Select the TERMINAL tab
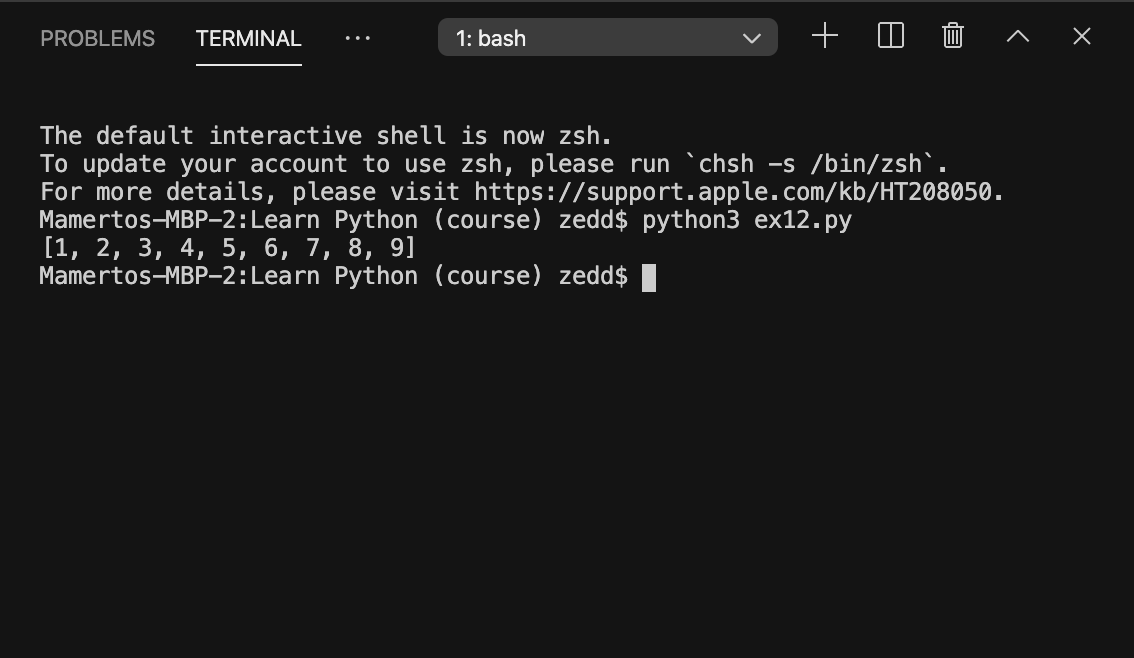Screen dimensions: 1134x658 click(247, 38)
